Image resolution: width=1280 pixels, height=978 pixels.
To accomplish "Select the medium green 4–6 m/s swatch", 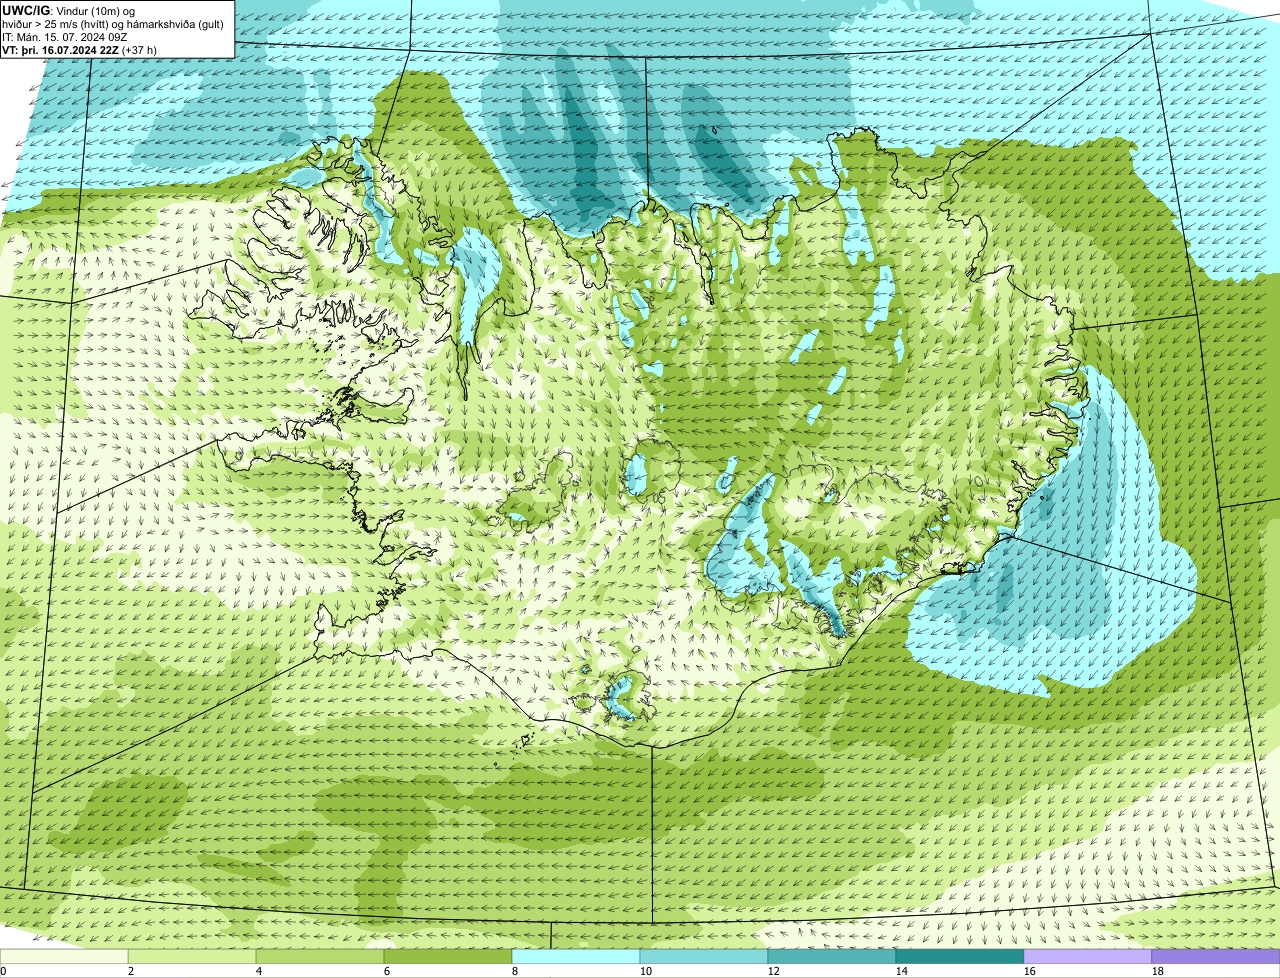I will pos(320,957).
